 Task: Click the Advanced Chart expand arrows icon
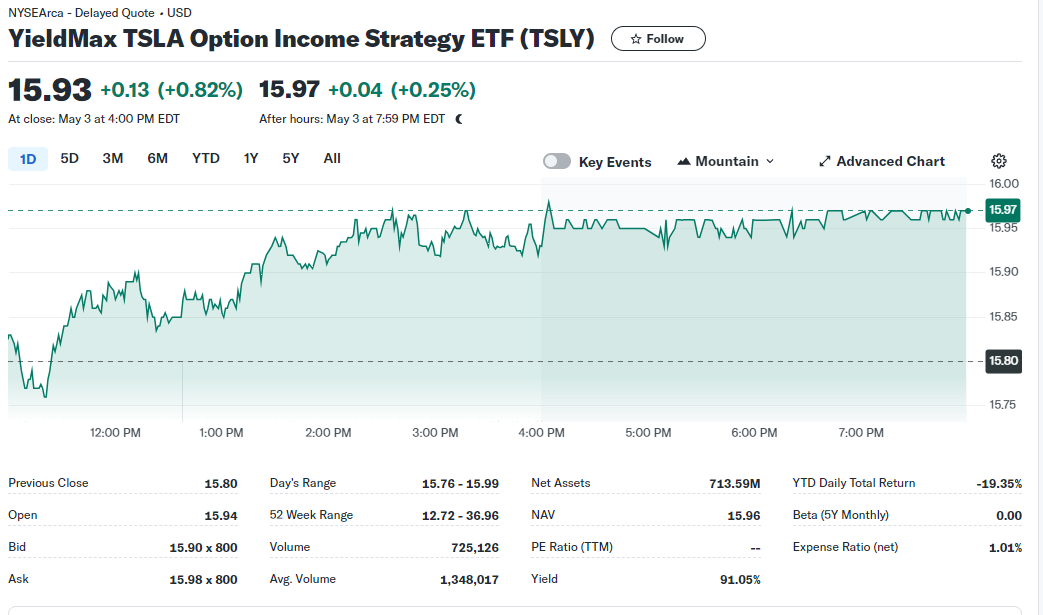pyautogui.click(x=825, y=162)
